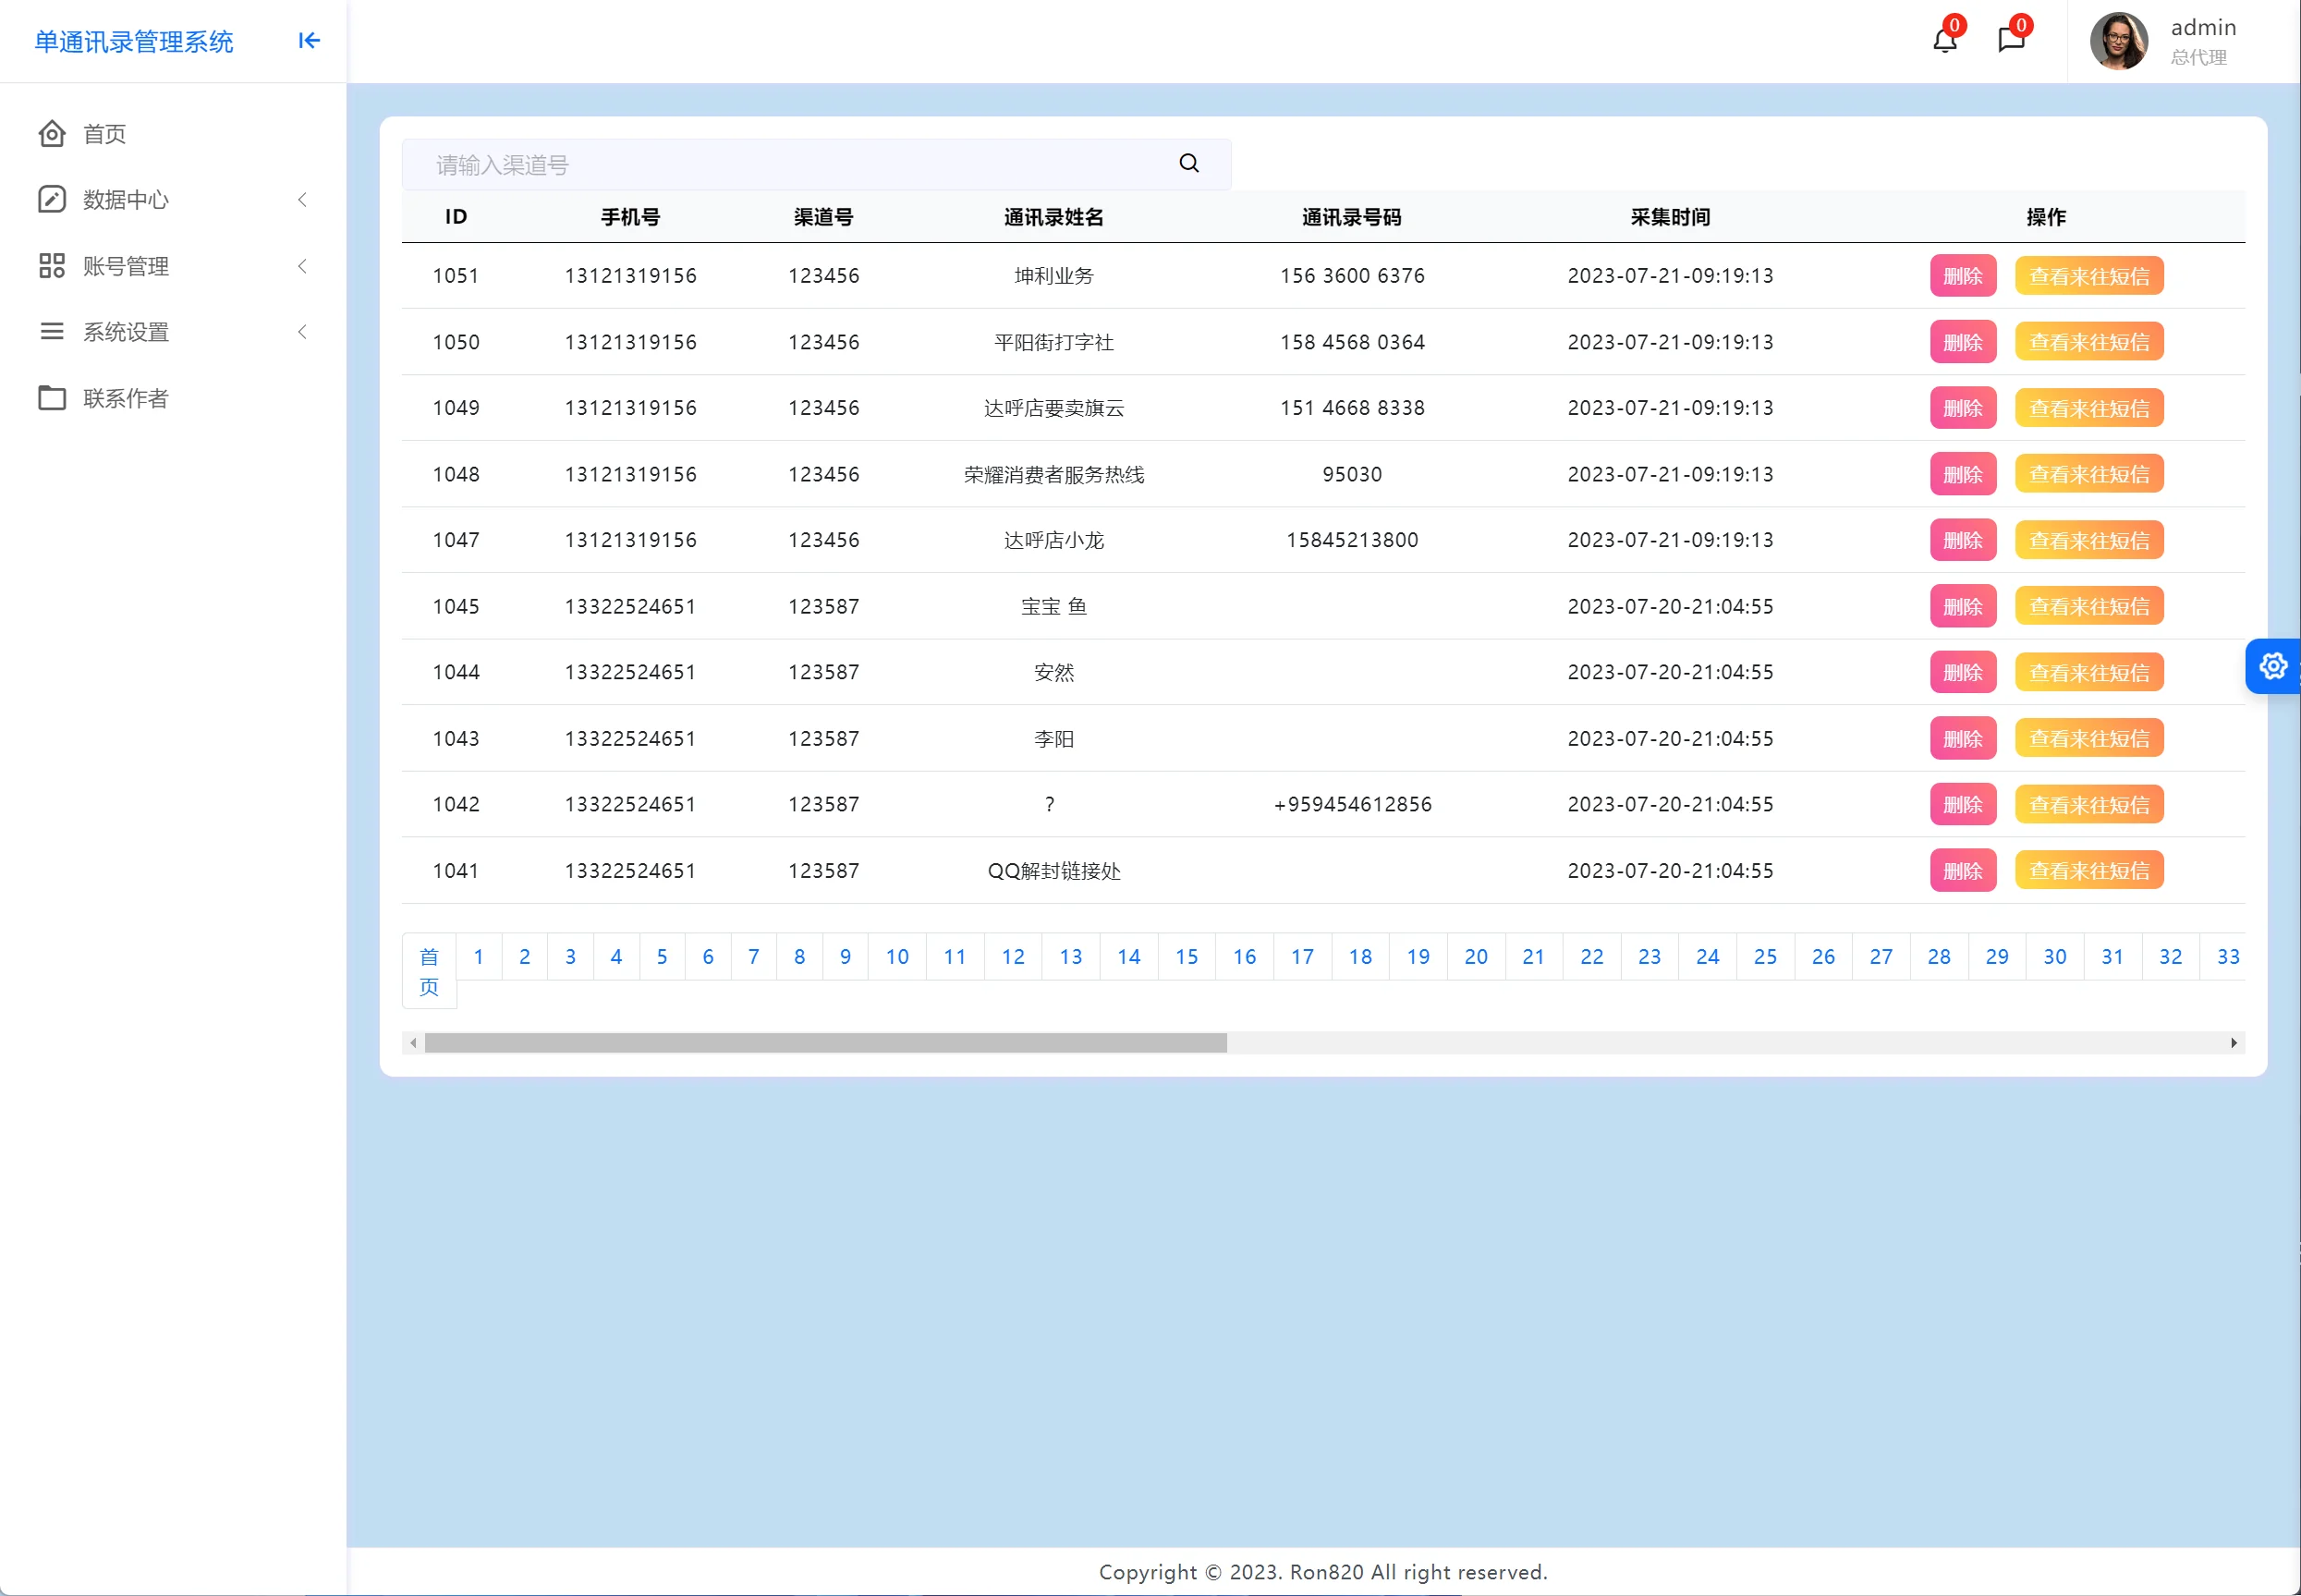Click the 数据中心 edit icon
The width and height of the screenshot is (2301, 1596).
pos(52,200)
